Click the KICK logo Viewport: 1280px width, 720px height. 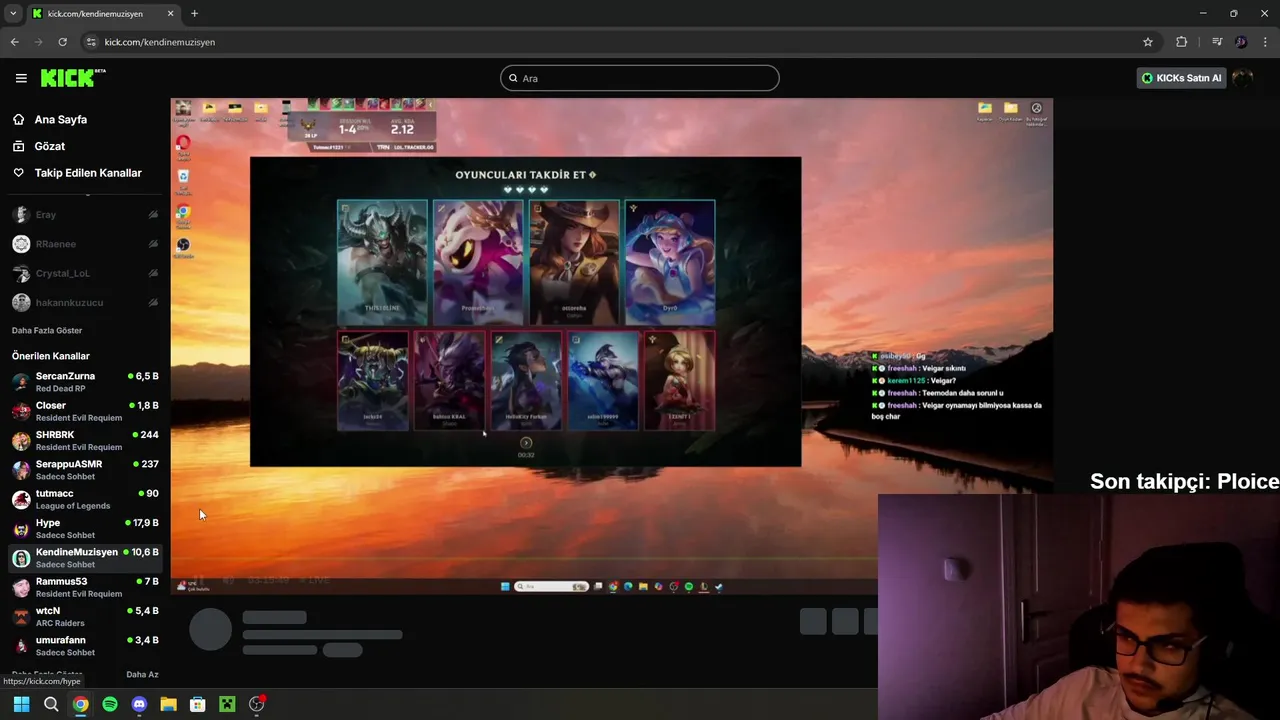pos(73,78)
